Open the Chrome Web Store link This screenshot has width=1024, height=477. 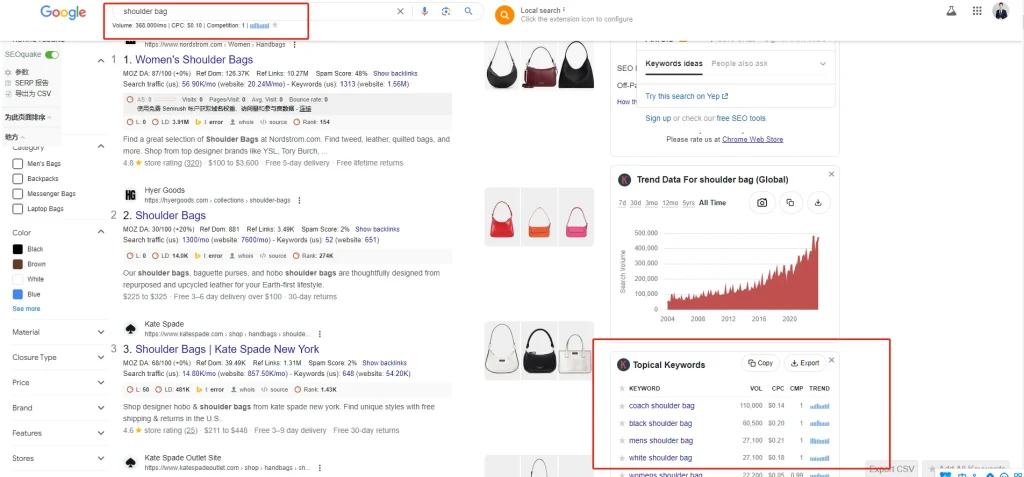[x=752, y=139]
